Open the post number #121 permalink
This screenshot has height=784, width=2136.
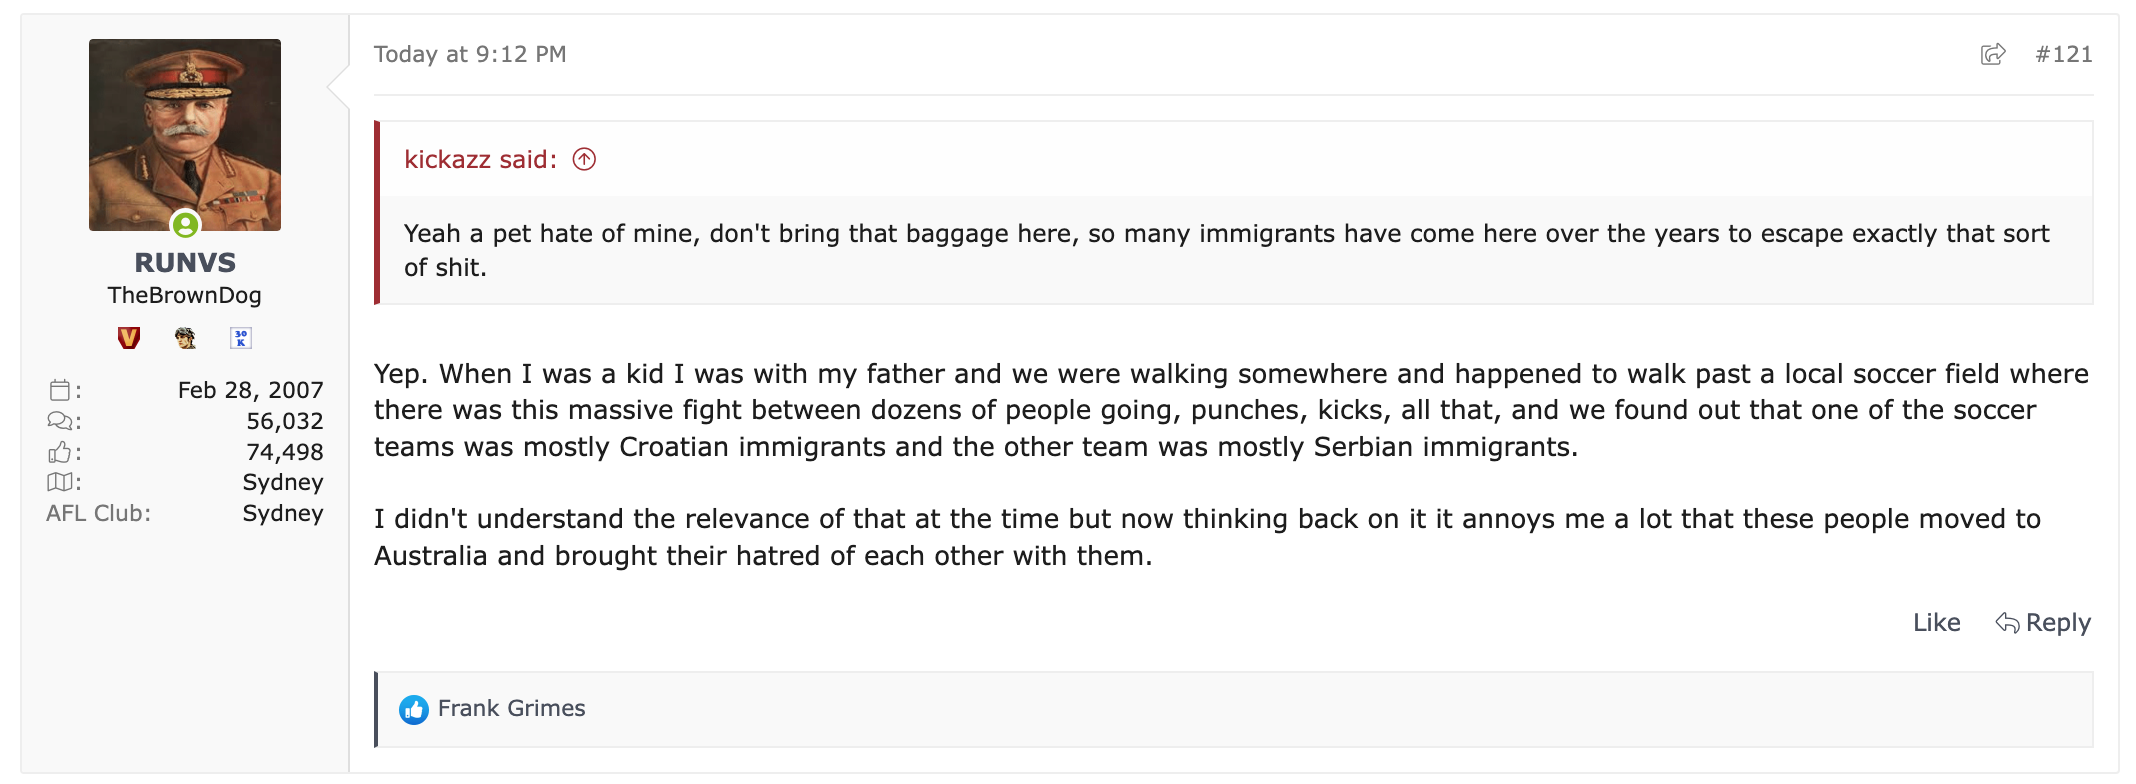tap(2063, 54)
